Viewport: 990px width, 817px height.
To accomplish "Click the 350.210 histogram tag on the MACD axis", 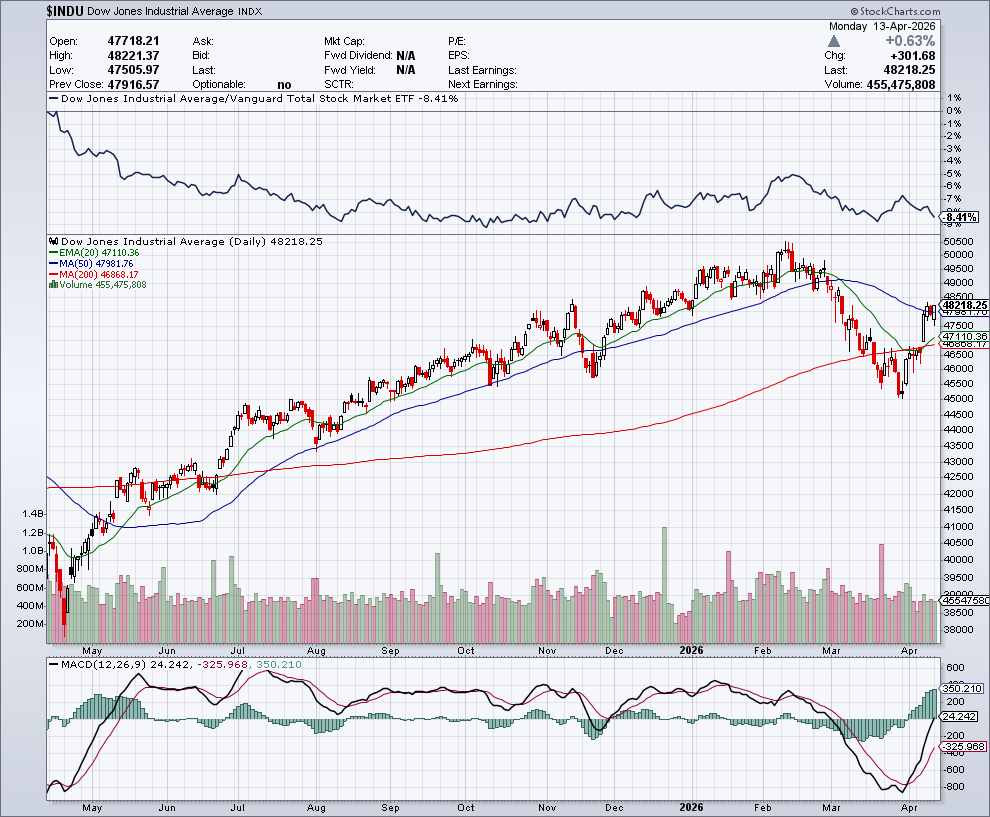I will click(x=962, y=688).
